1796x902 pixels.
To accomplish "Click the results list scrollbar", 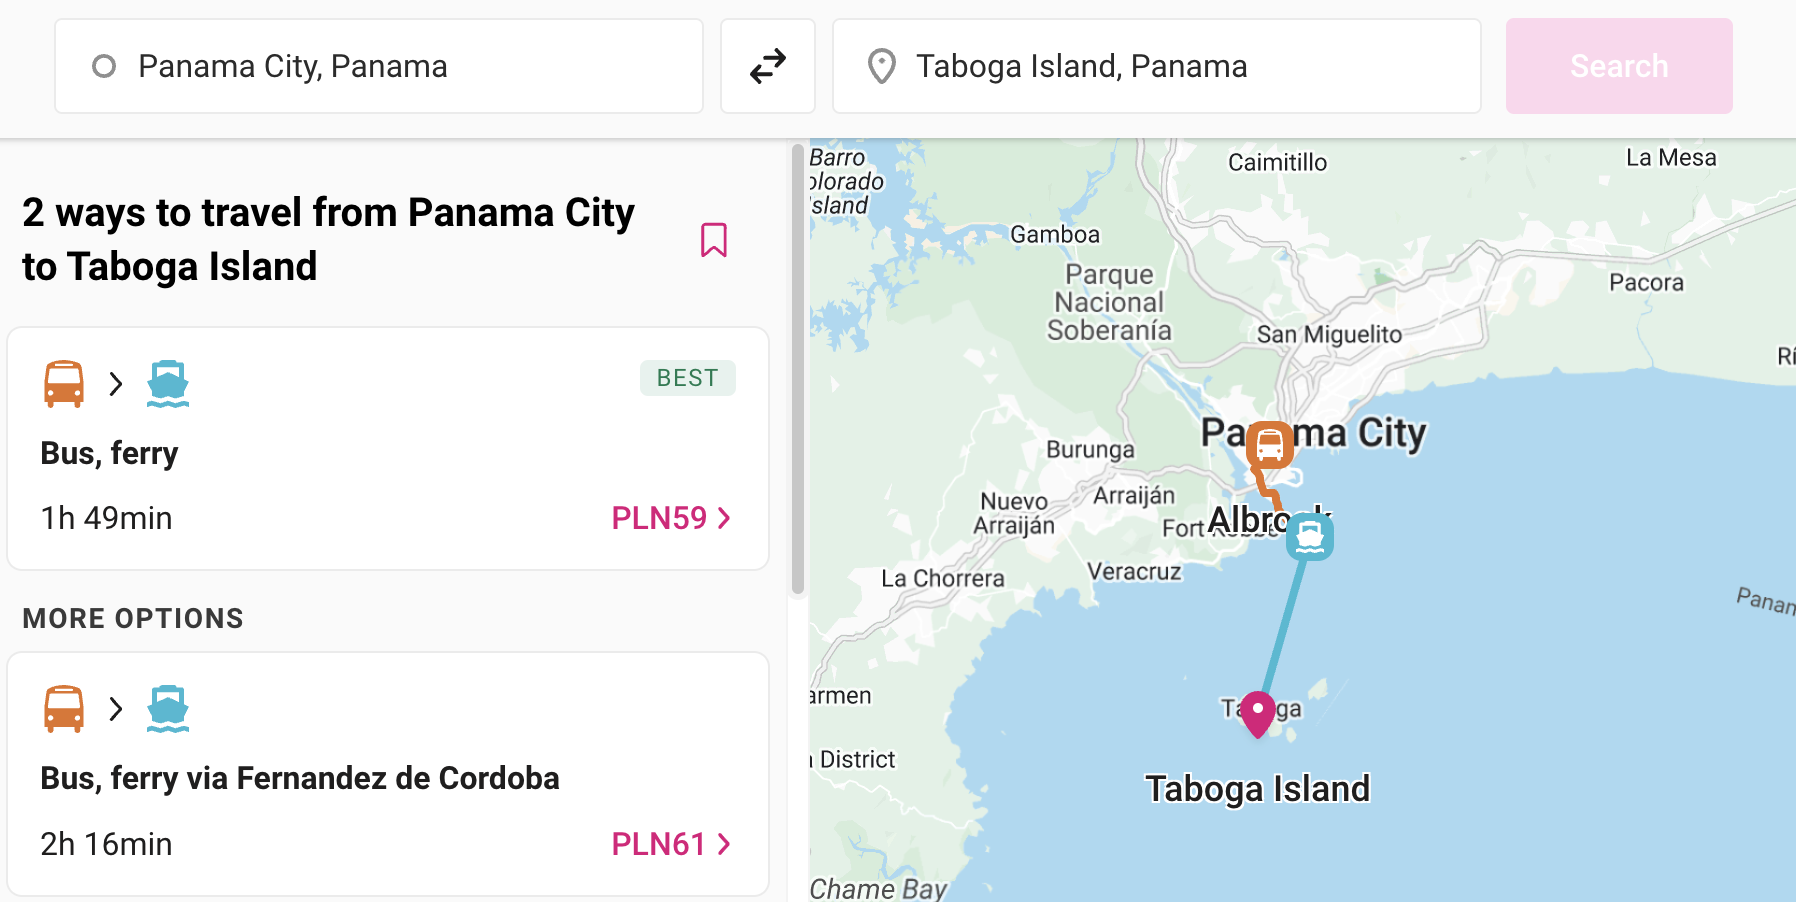I will [x=798, y=370].
